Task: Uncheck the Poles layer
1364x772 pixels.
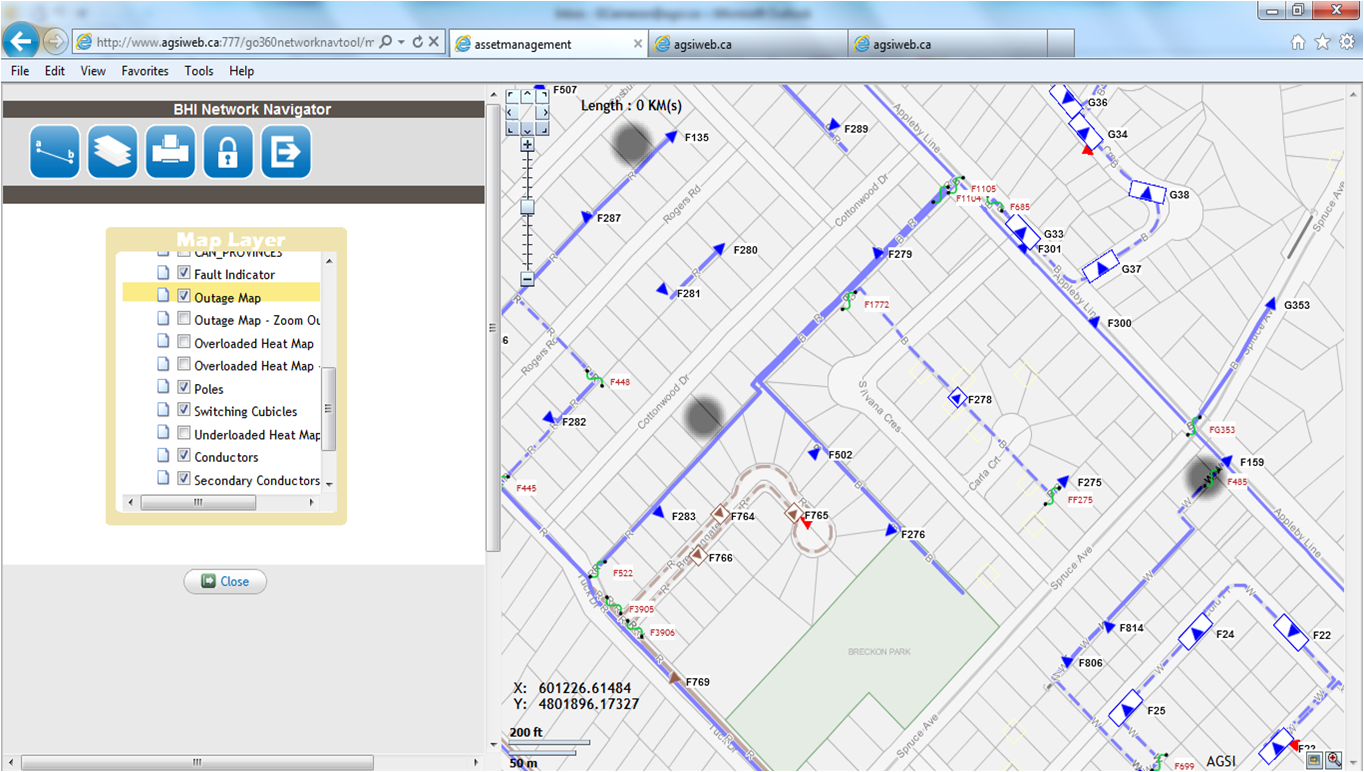Action: point(184,388)
